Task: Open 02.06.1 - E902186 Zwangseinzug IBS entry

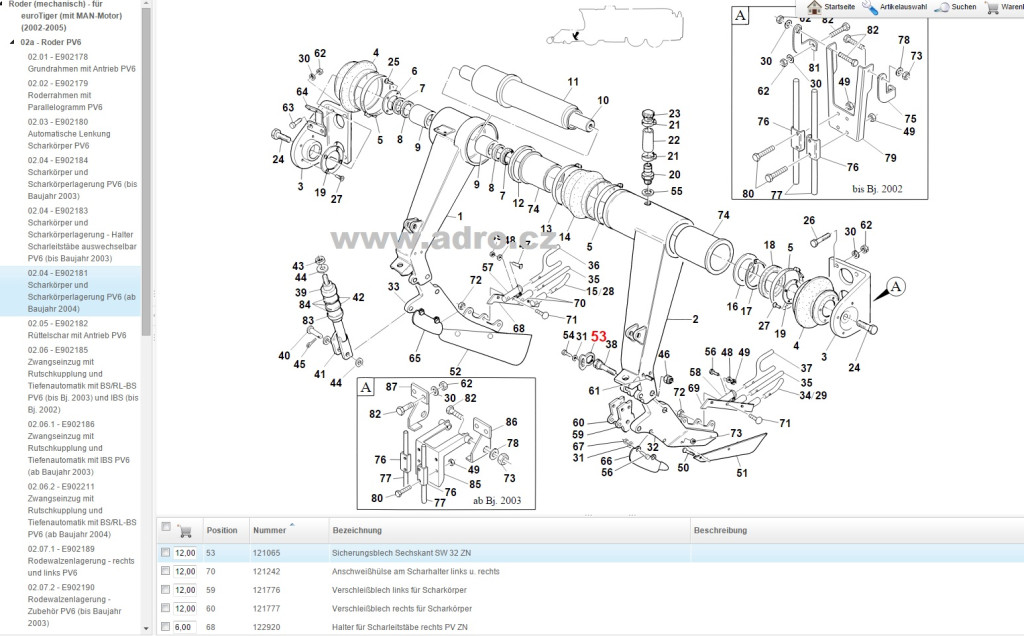Action: (78, 448)
